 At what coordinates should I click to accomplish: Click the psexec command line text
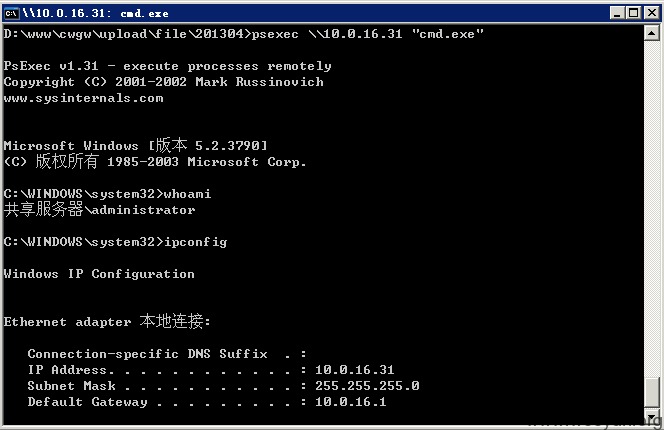pos(368,34)
